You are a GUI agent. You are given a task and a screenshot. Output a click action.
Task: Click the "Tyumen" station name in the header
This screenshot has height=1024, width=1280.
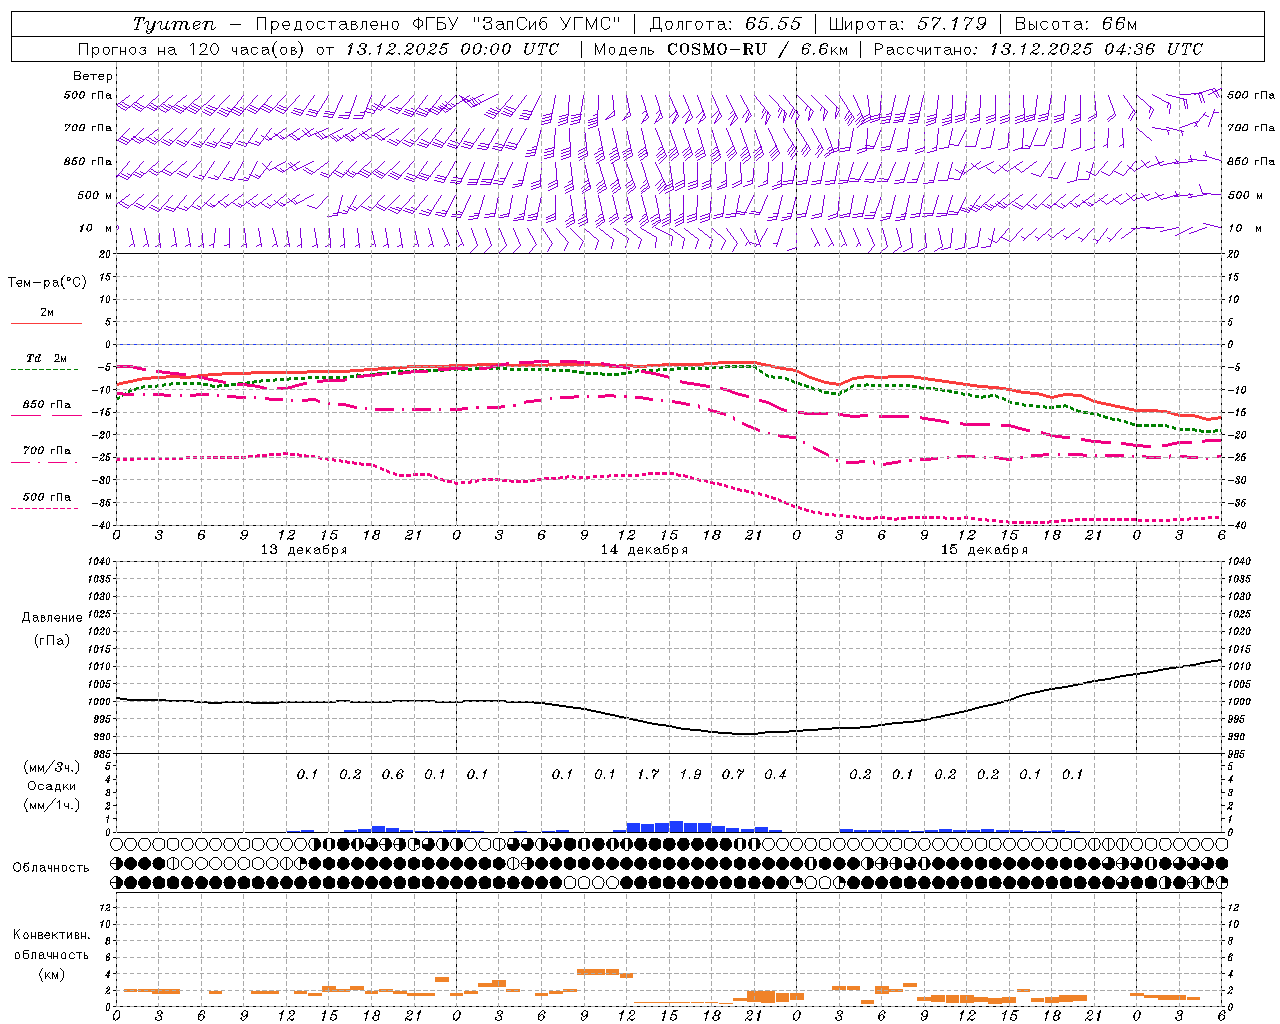point(173,24)
